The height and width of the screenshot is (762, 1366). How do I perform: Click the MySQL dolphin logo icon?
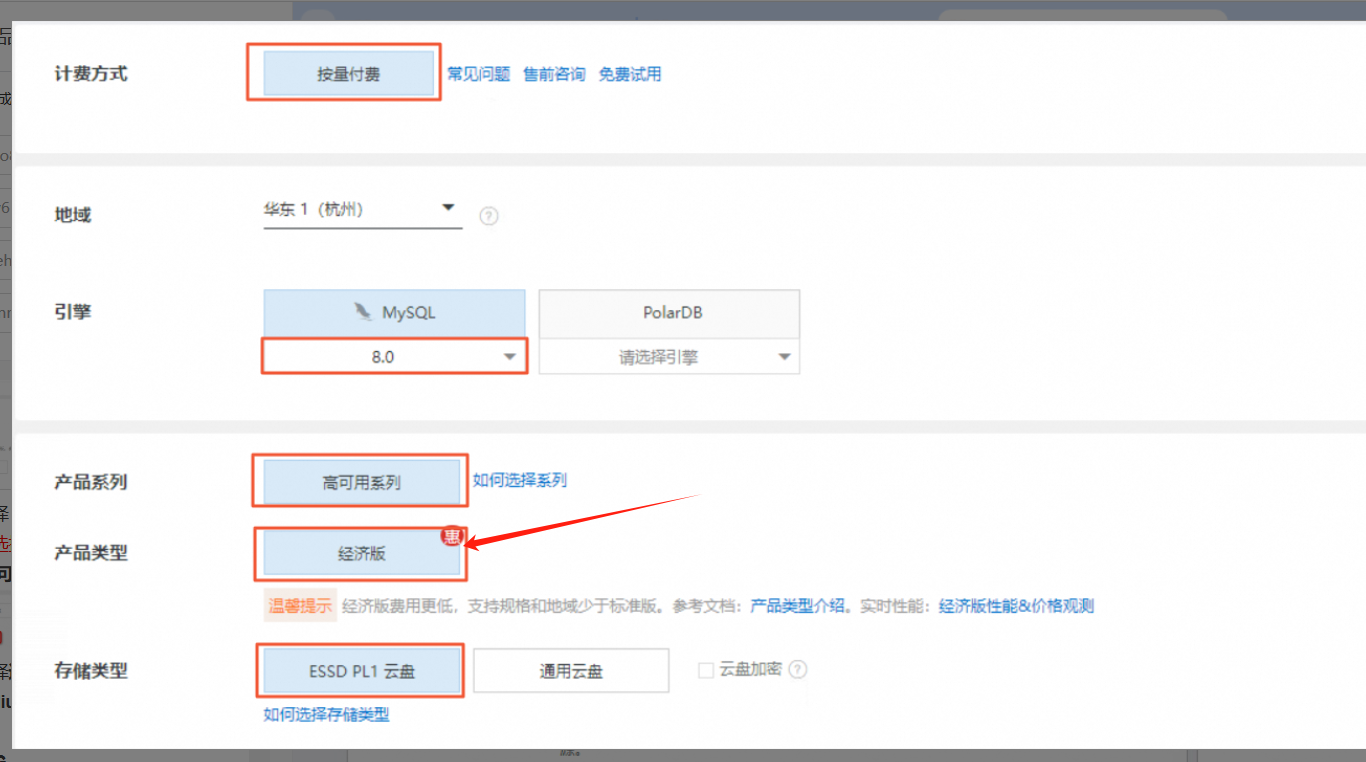pyautogui.click(x=362, y=312)
